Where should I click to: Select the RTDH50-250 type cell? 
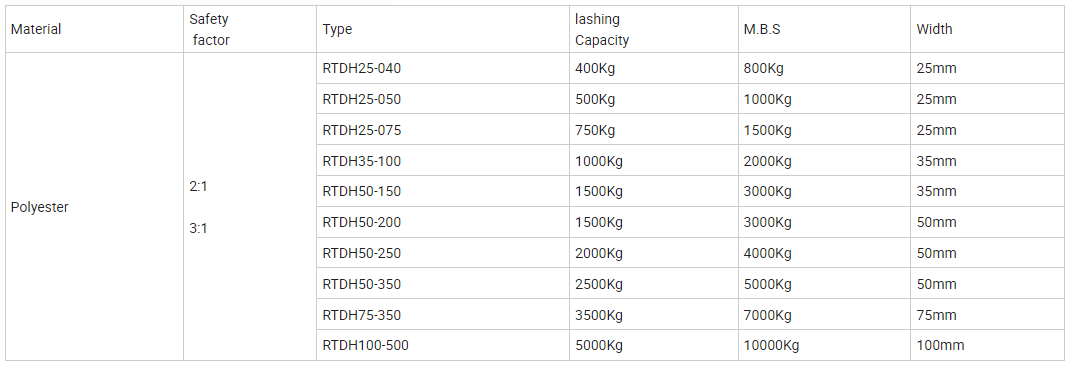(361, 253)
